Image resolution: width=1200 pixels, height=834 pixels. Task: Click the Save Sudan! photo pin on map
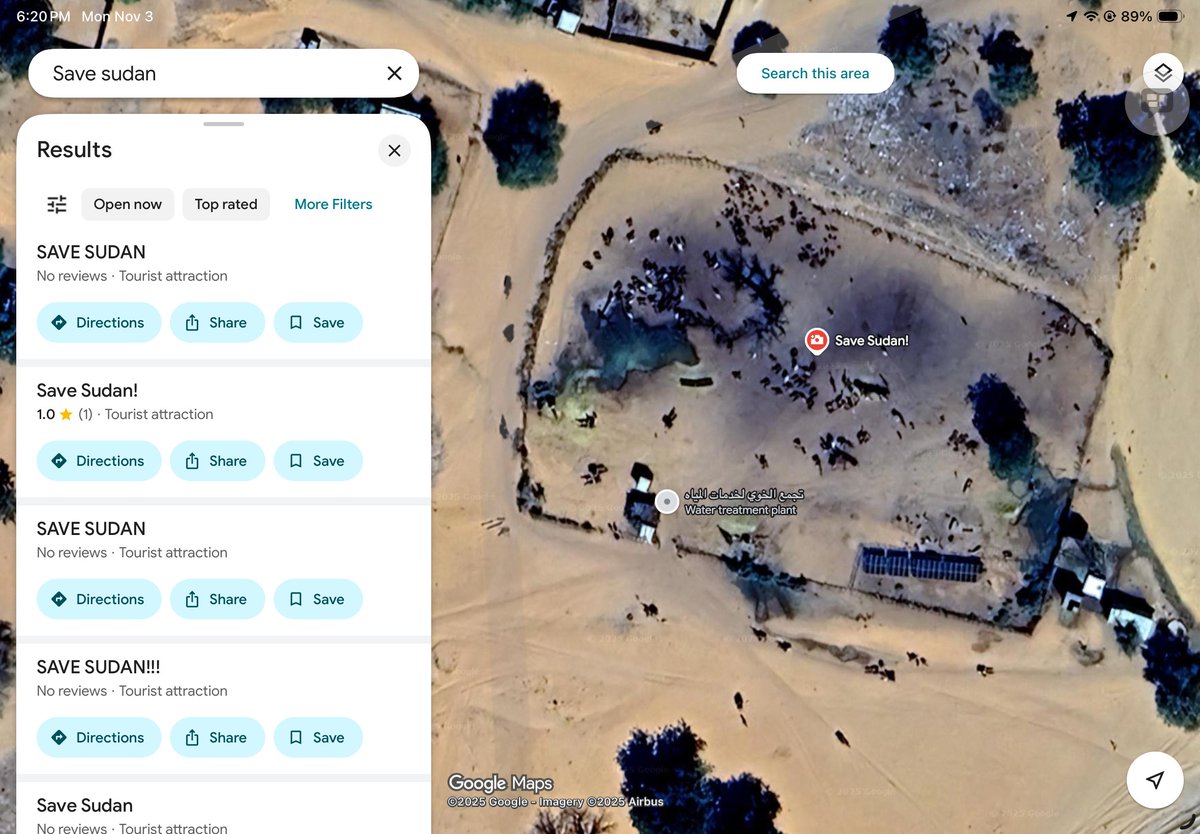click(817, 340)
